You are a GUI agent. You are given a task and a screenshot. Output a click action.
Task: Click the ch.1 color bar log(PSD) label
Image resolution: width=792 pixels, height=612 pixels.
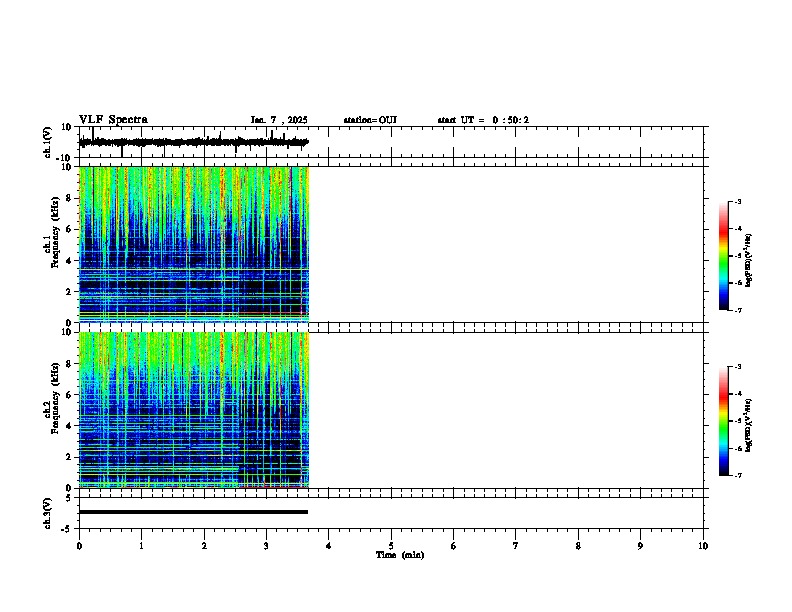749,260
